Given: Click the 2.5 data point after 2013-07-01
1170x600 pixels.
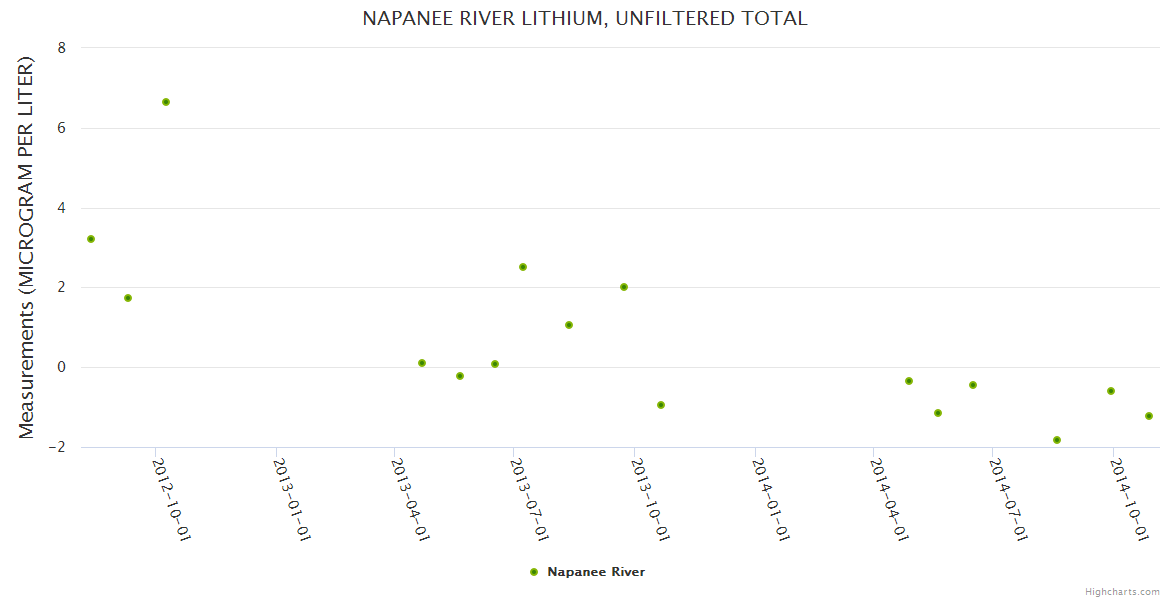Looking at the screenshot, I should (x=523, y=267).
